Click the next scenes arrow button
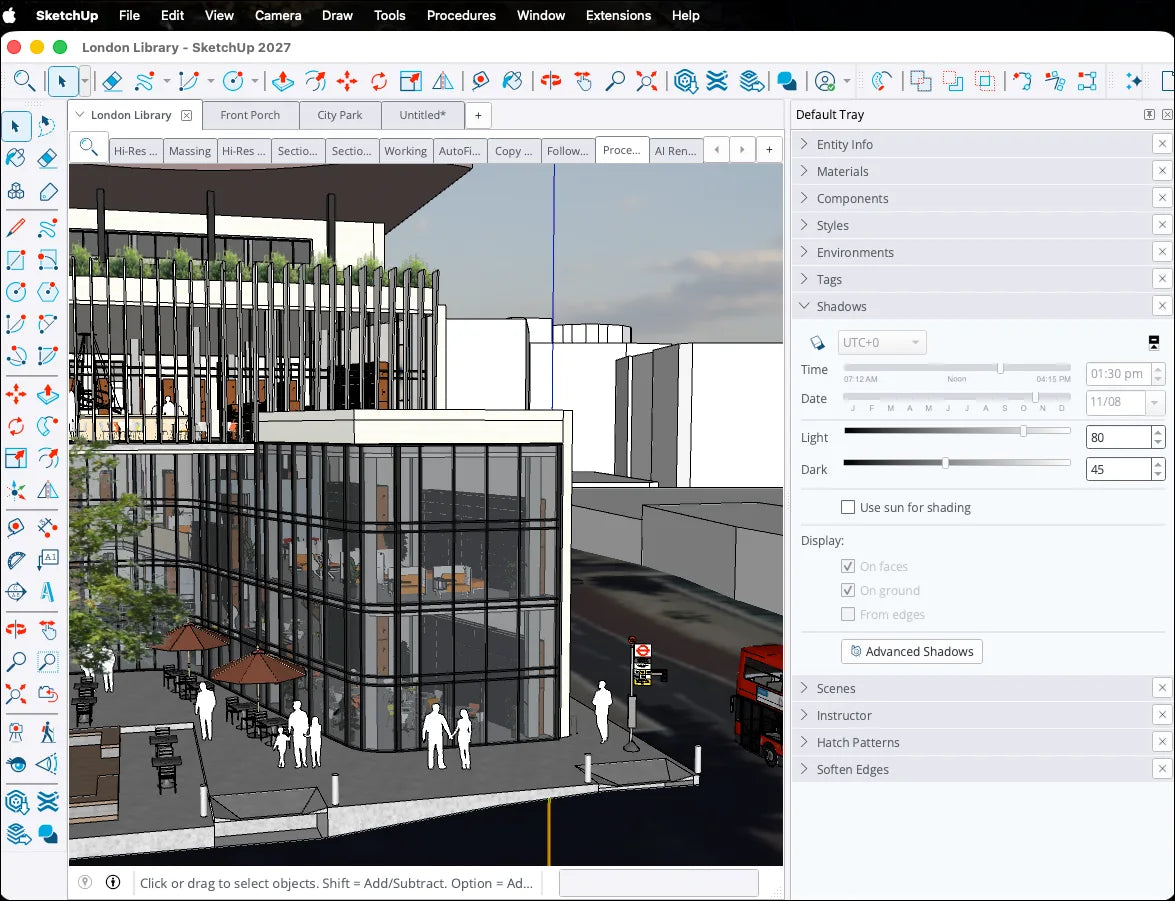Viewport: 1175px width, 901px height. 742,150
